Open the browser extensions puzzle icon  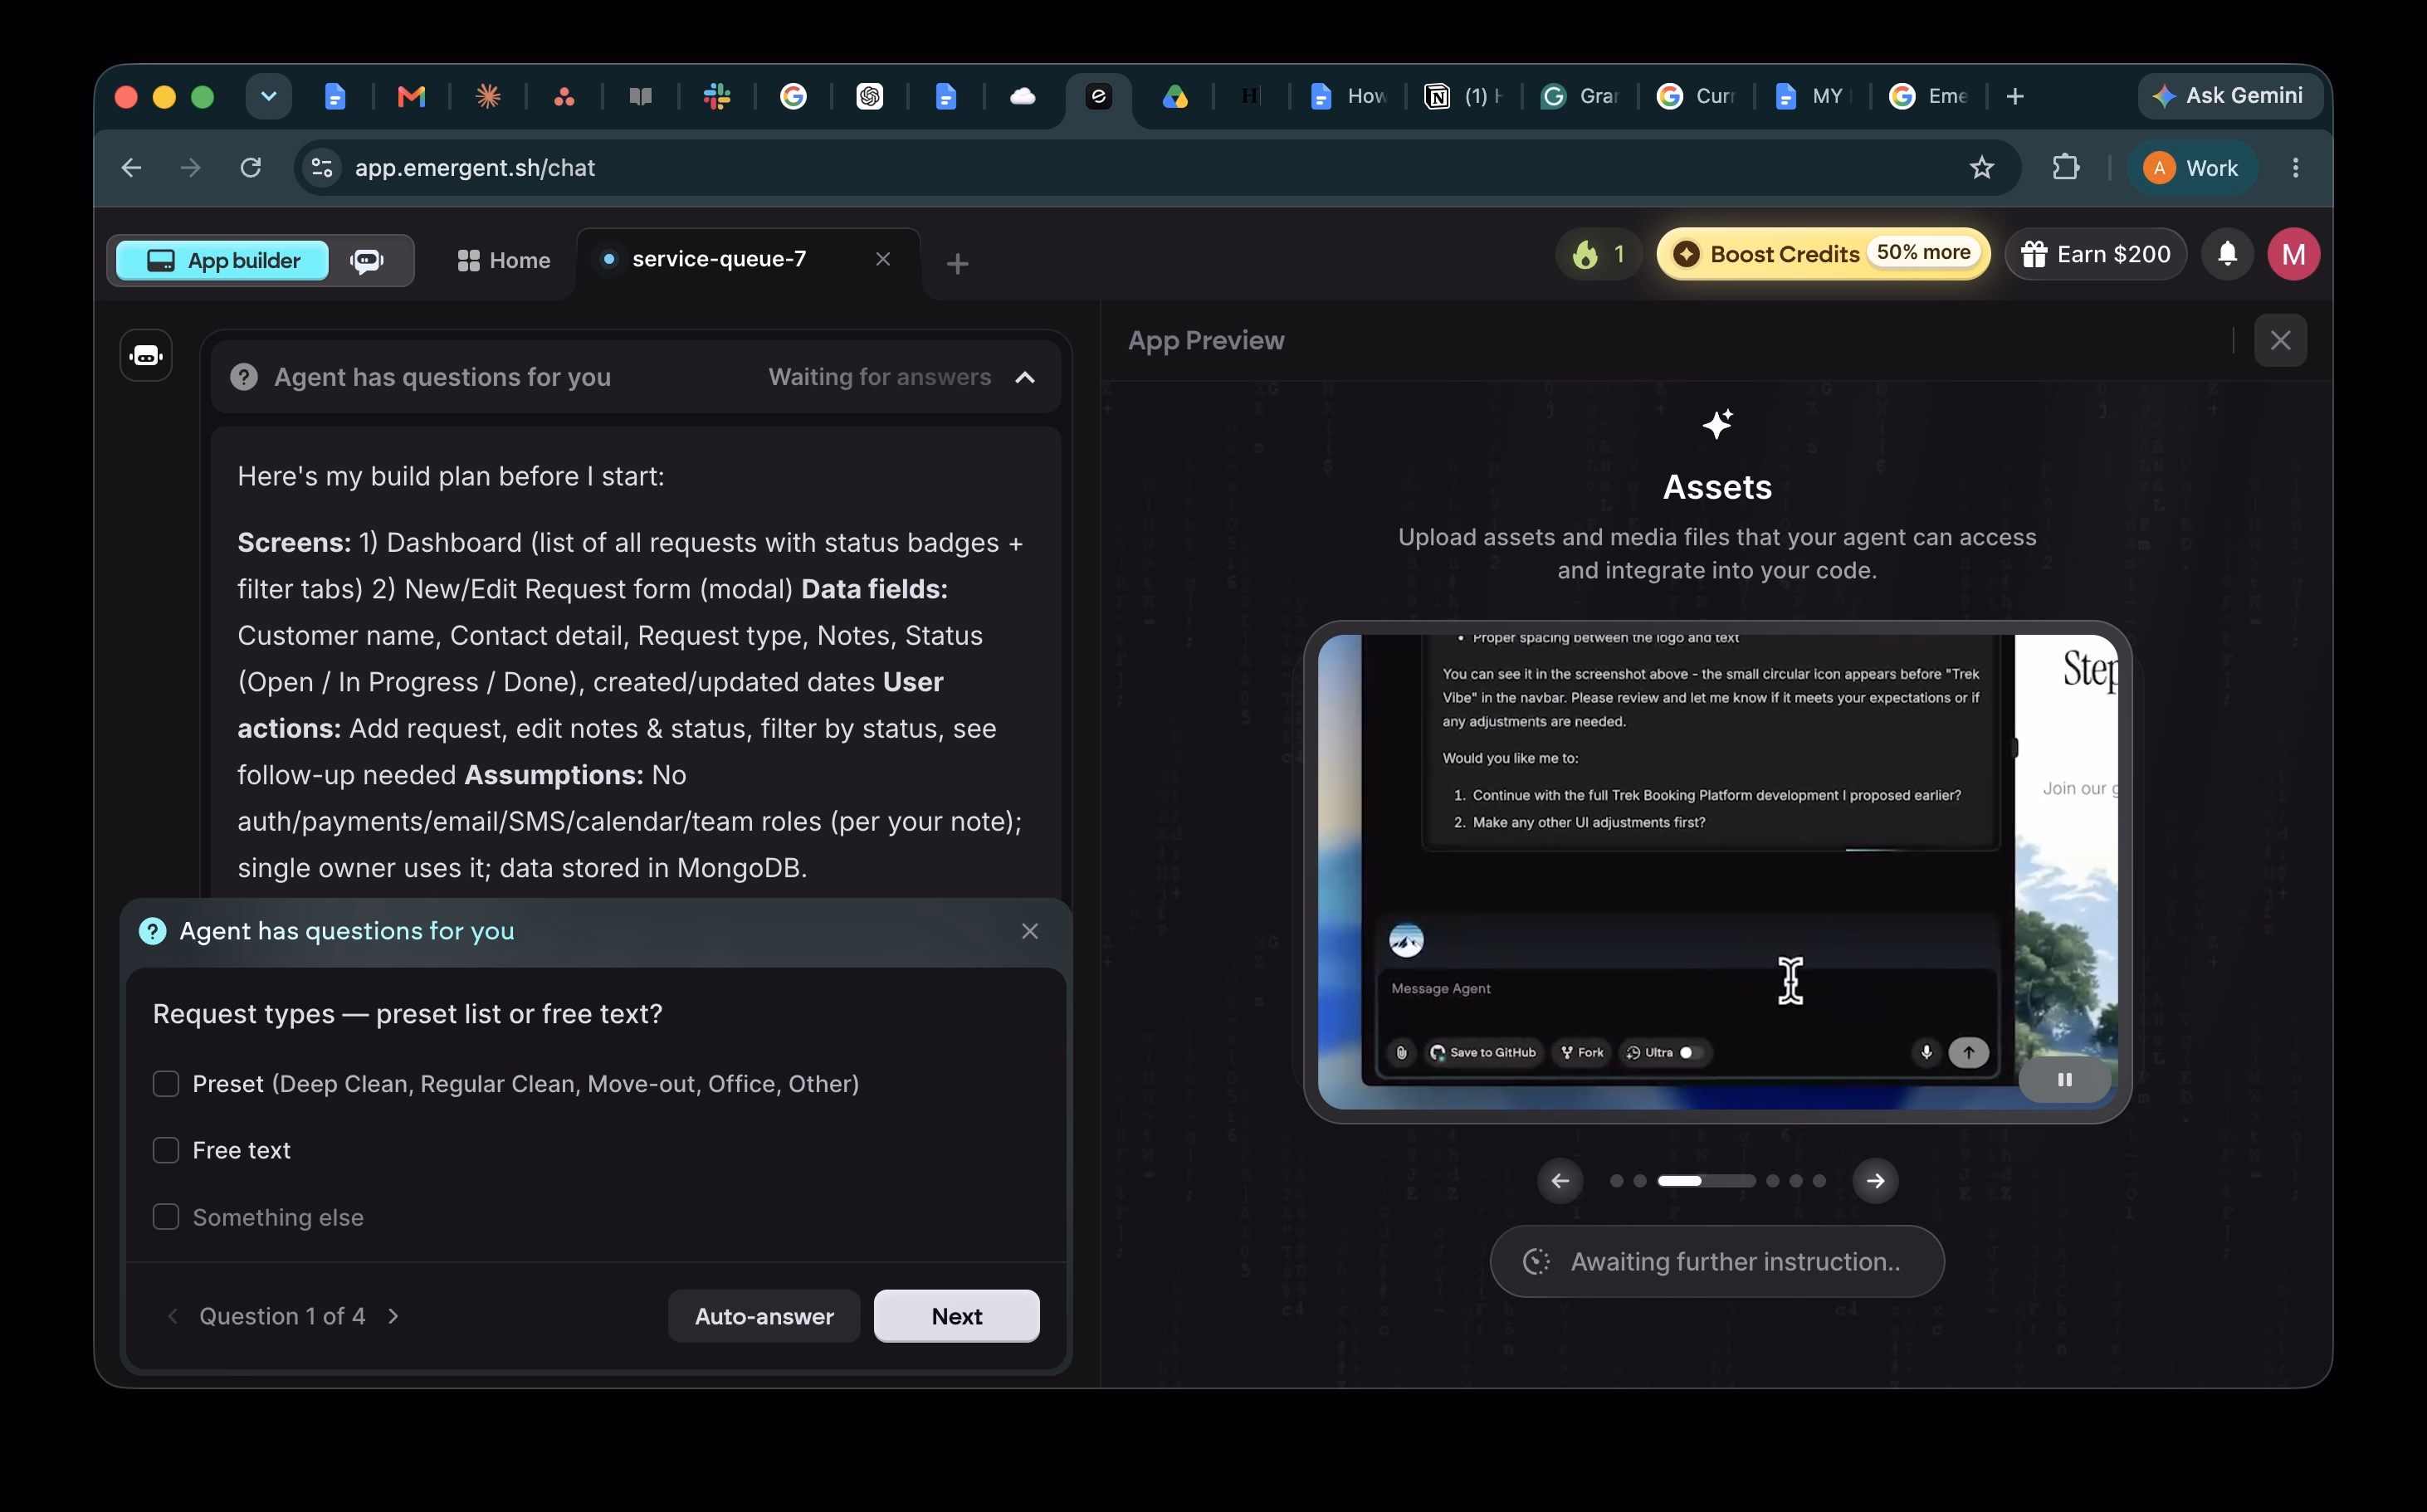[x=2065, y=167]
